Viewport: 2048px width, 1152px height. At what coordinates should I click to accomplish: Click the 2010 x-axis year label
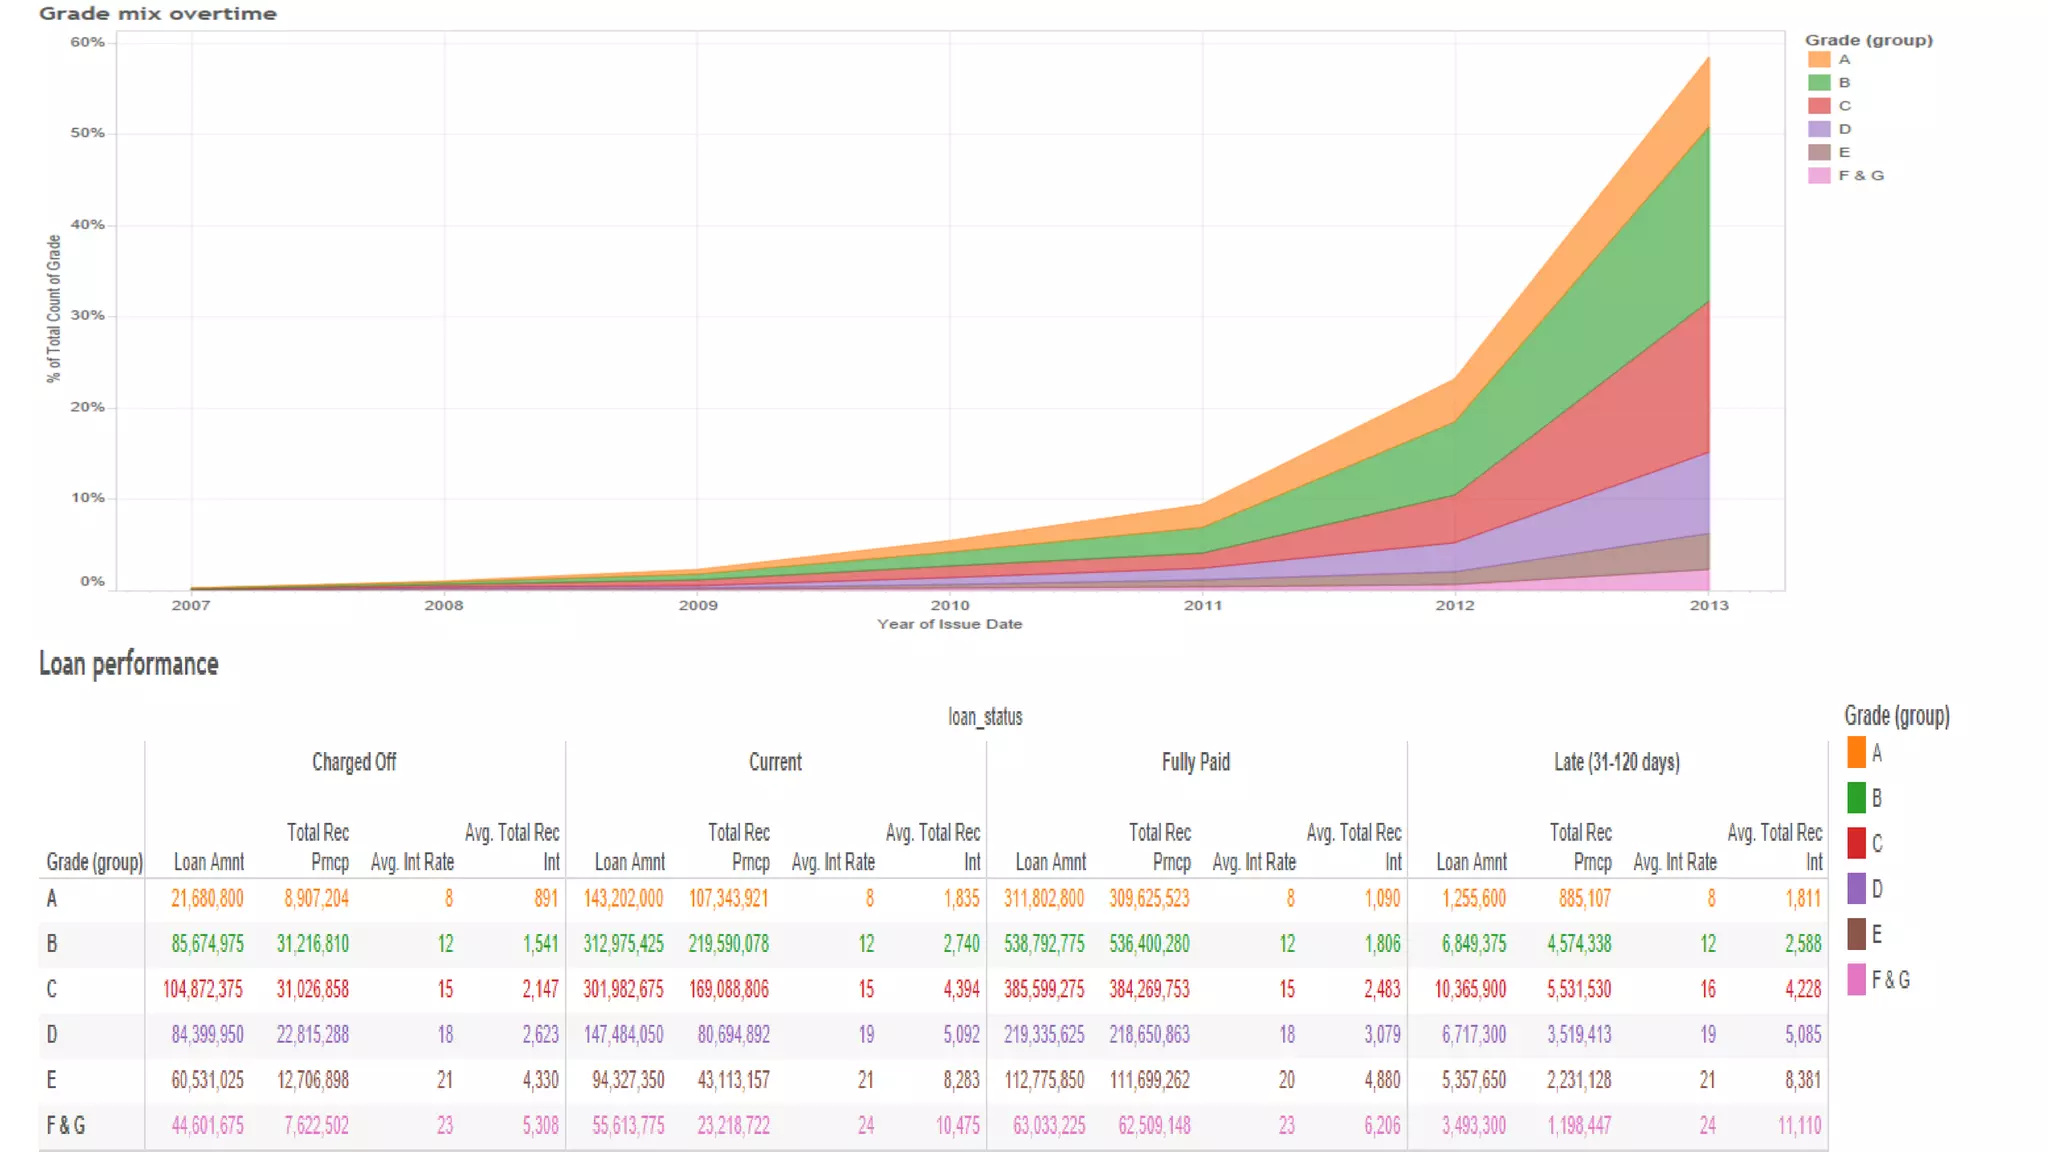point(949,605)
